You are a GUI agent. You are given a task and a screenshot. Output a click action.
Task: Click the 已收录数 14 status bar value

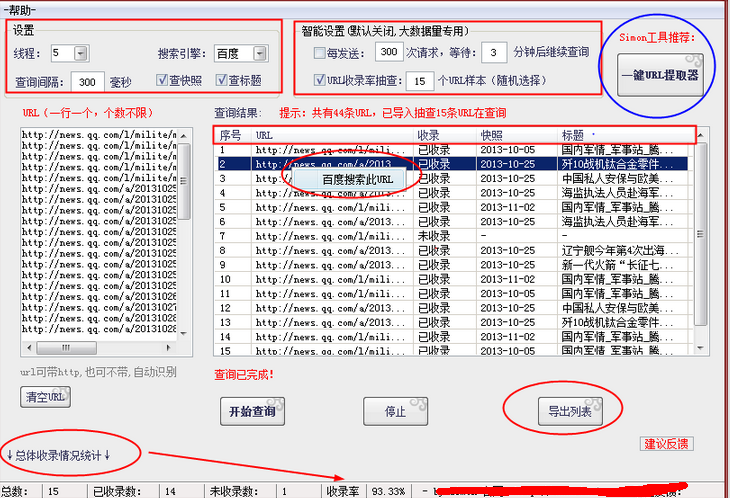click(x=170, y=491)
